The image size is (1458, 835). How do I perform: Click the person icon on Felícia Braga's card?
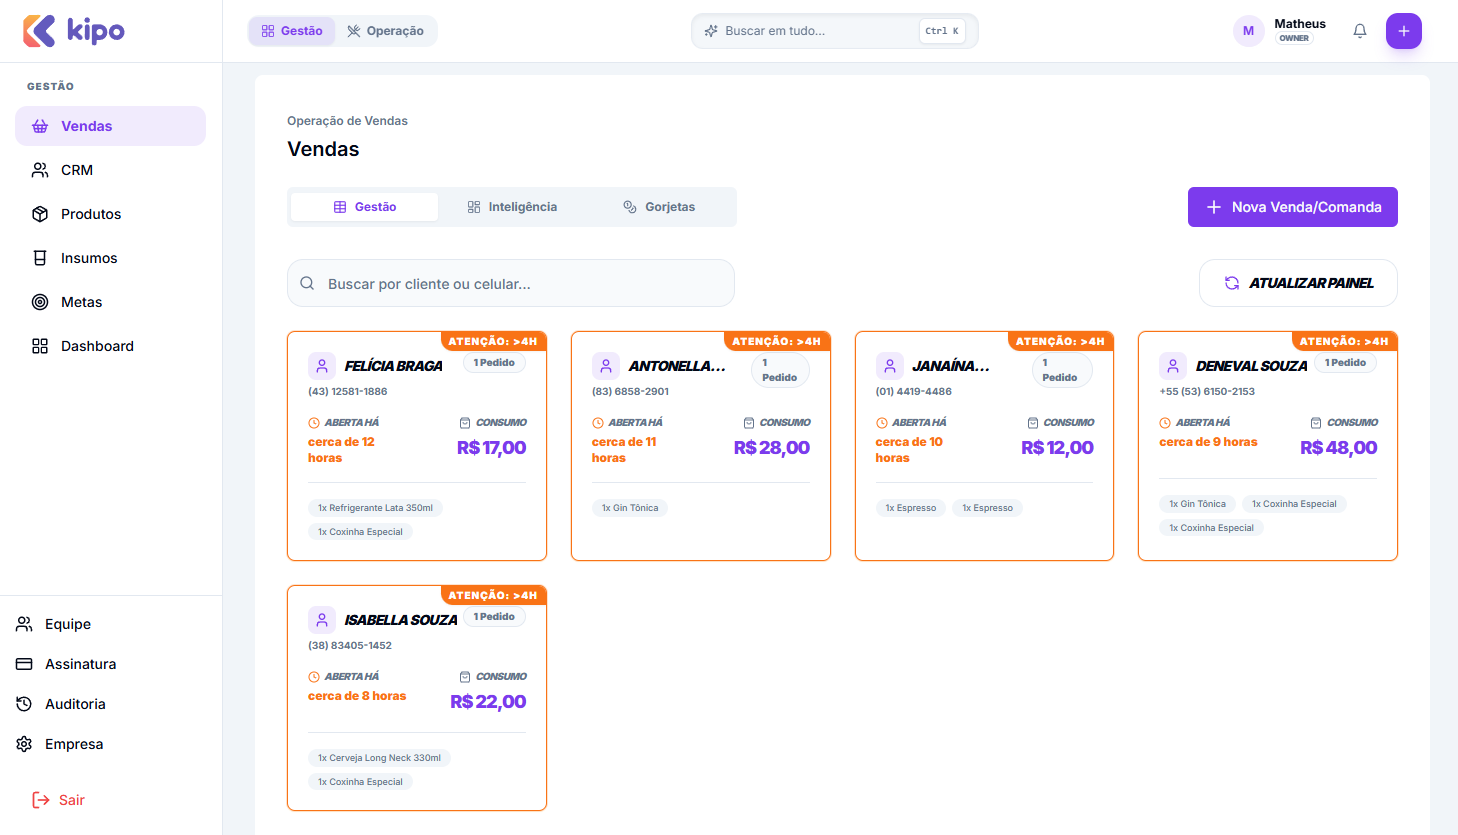321,366
